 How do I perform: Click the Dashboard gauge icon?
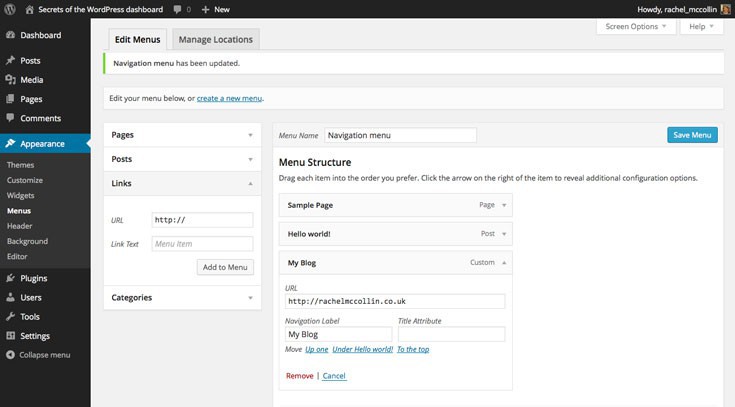pyautogui.click(x=10, y=35)
